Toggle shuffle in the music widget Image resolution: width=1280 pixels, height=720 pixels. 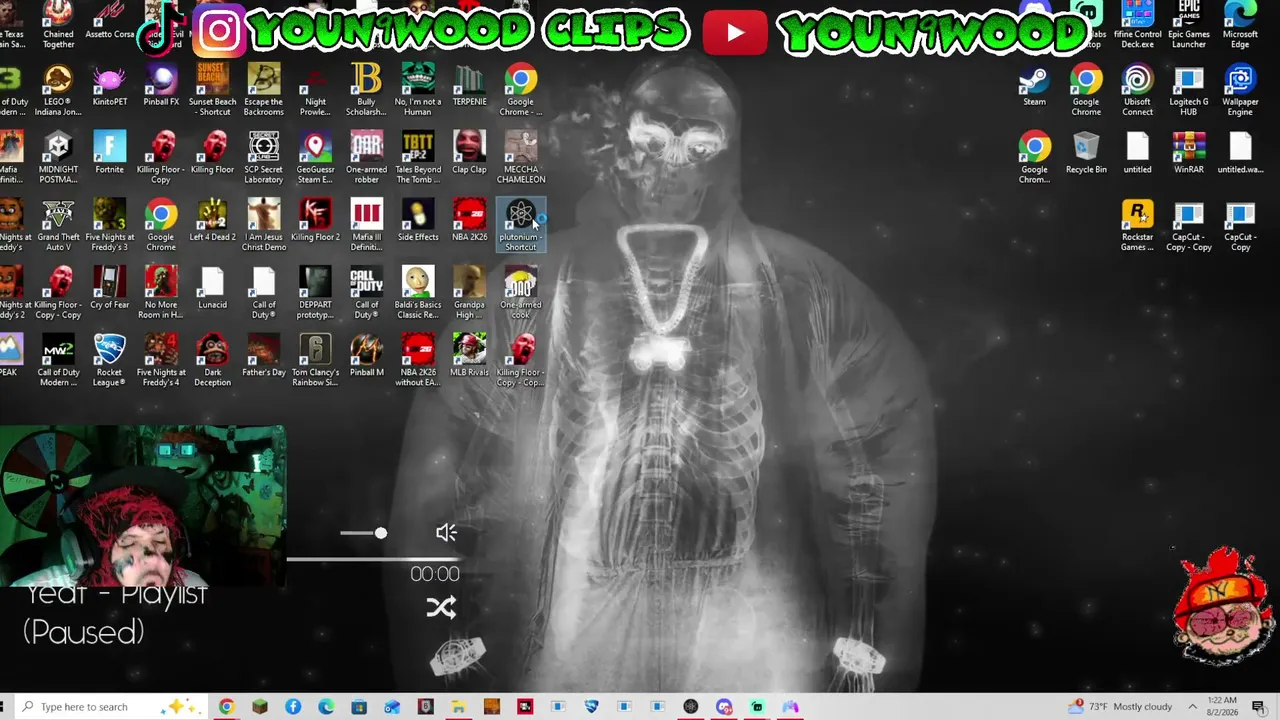click(441, 608)
